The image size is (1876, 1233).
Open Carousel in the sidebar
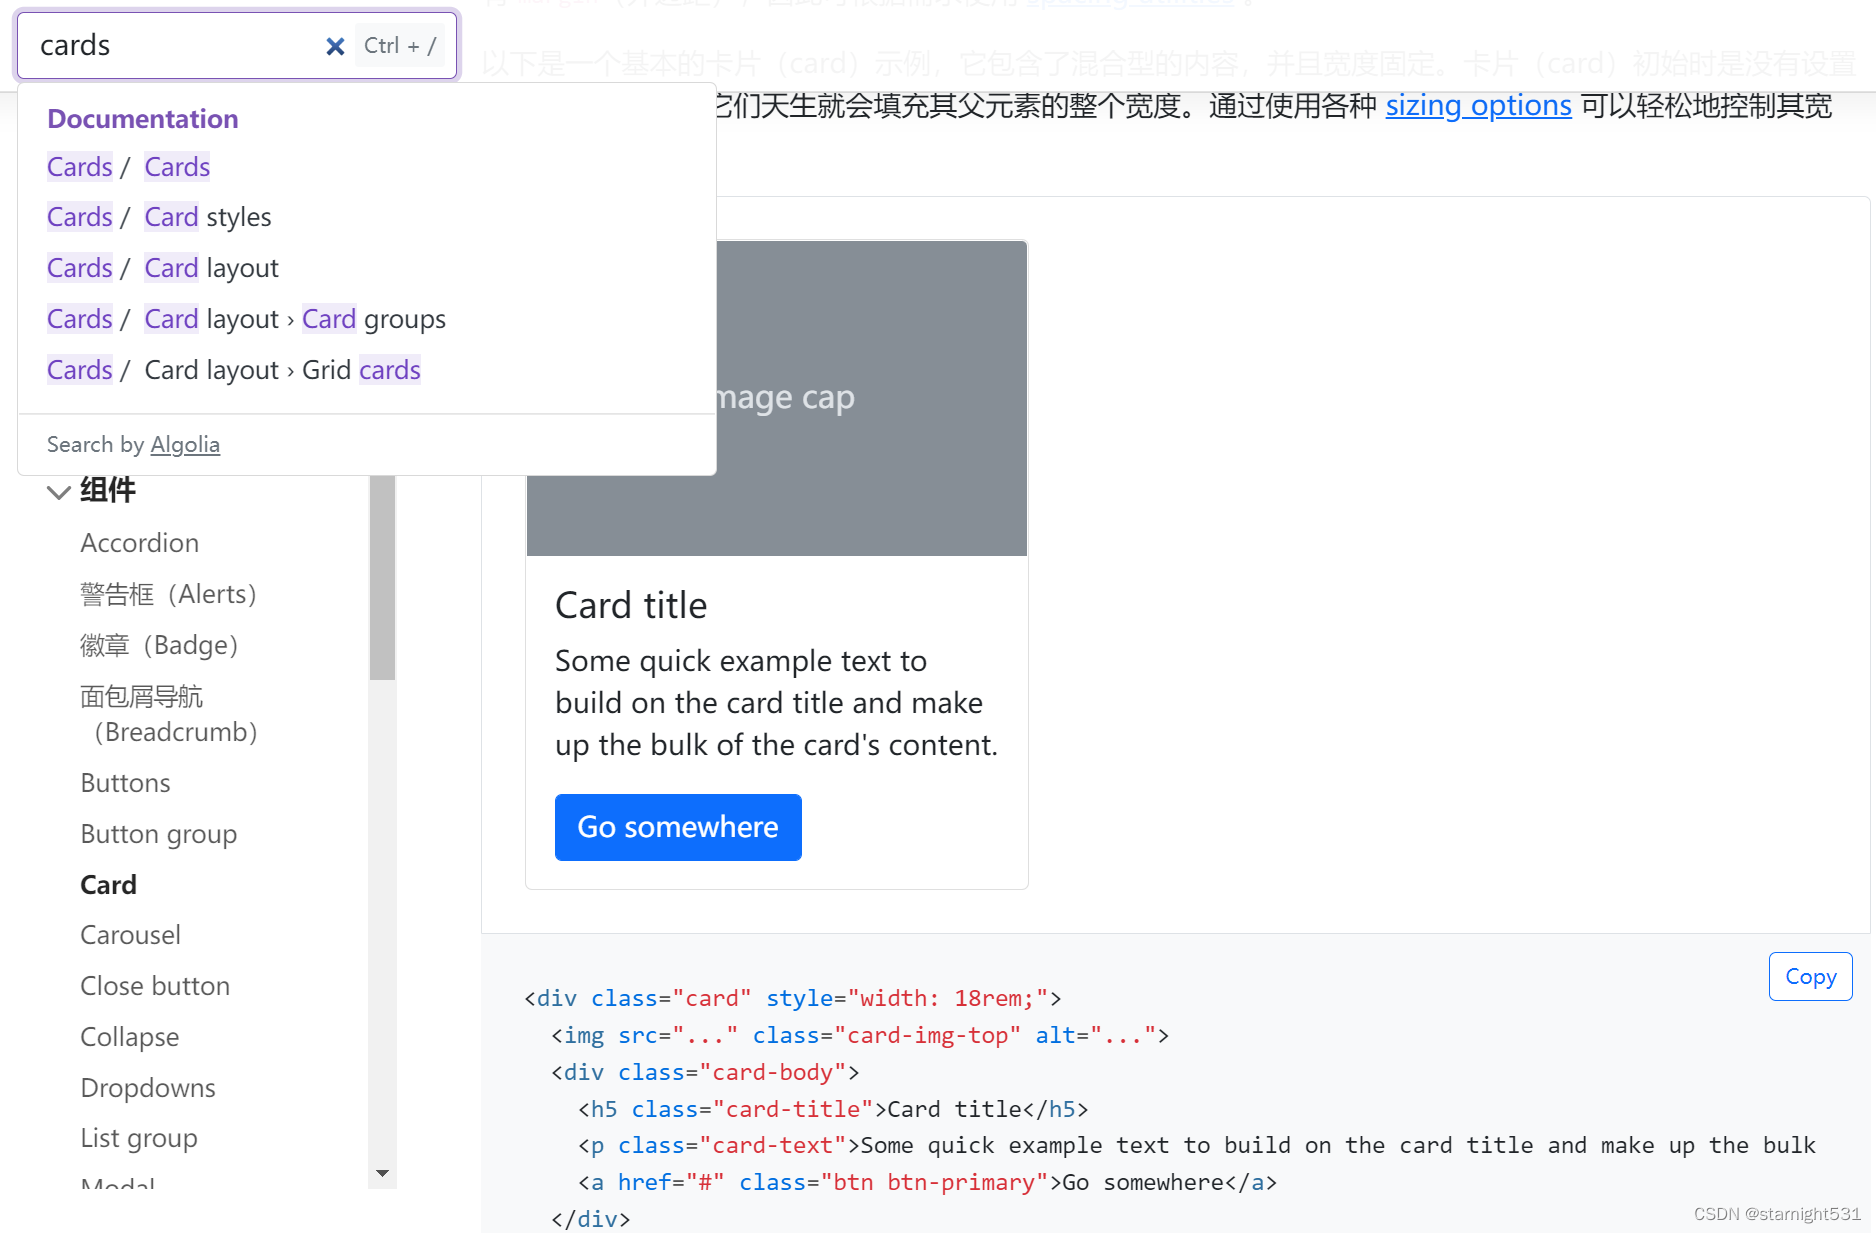tap(131, 935)
